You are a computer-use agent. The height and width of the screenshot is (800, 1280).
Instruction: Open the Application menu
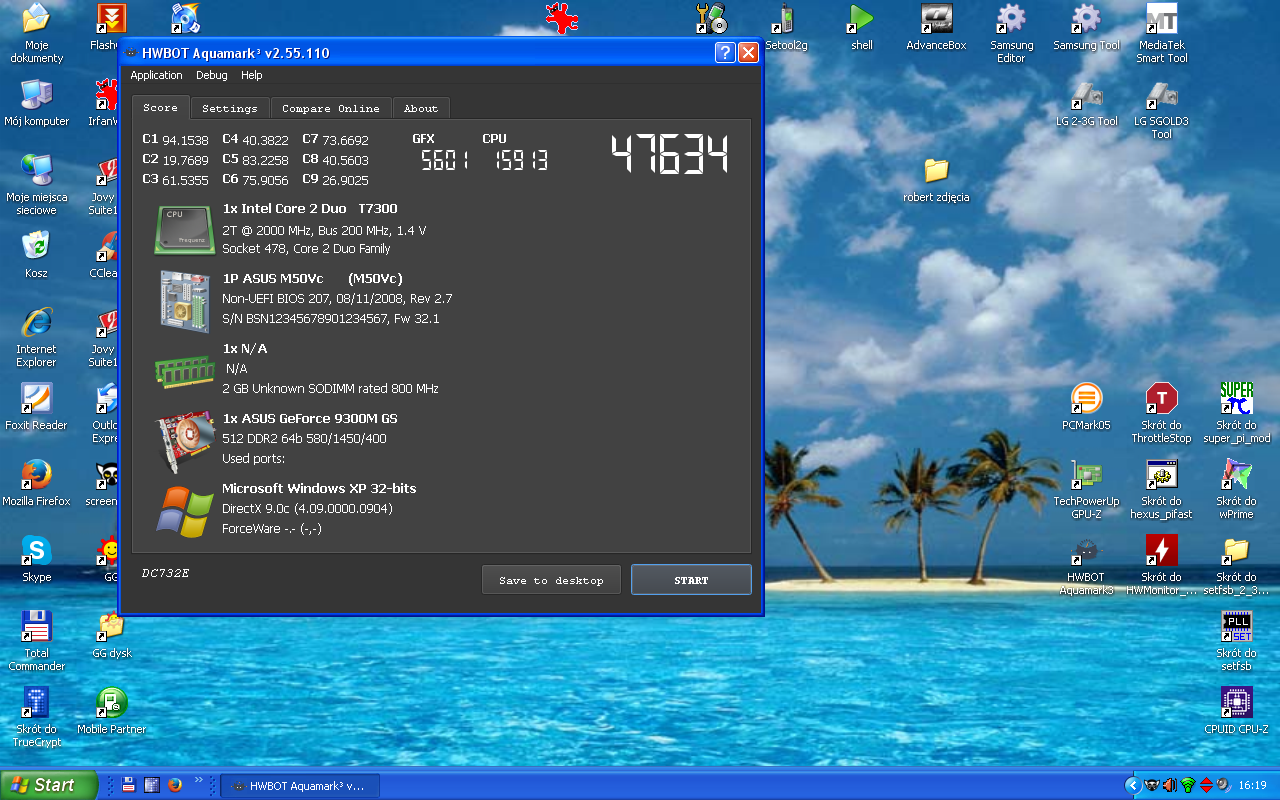coord(156,75)
